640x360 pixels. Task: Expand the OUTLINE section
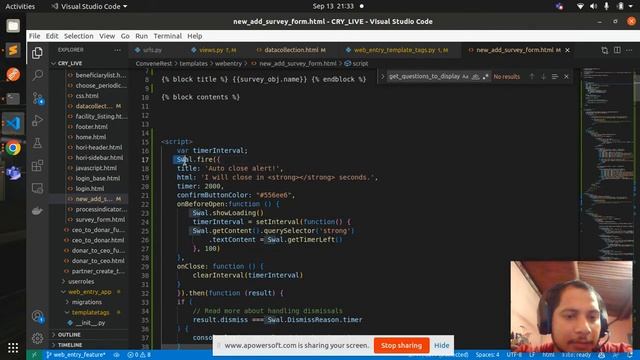69,335
